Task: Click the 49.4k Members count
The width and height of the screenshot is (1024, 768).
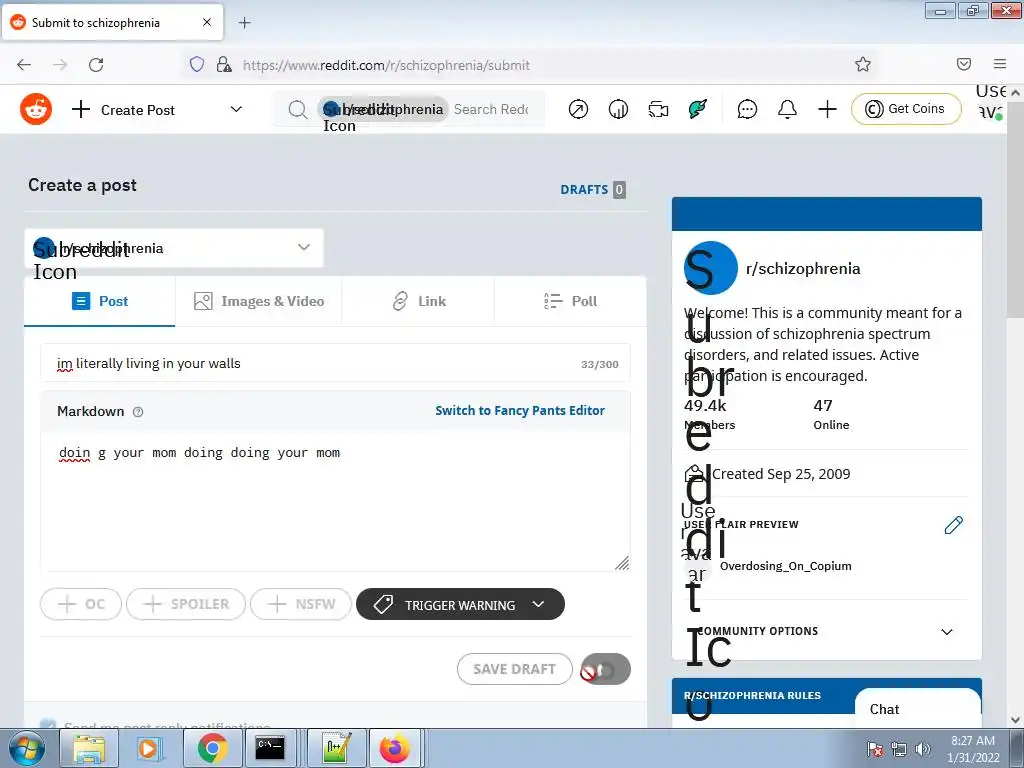Action: (709, 414)
